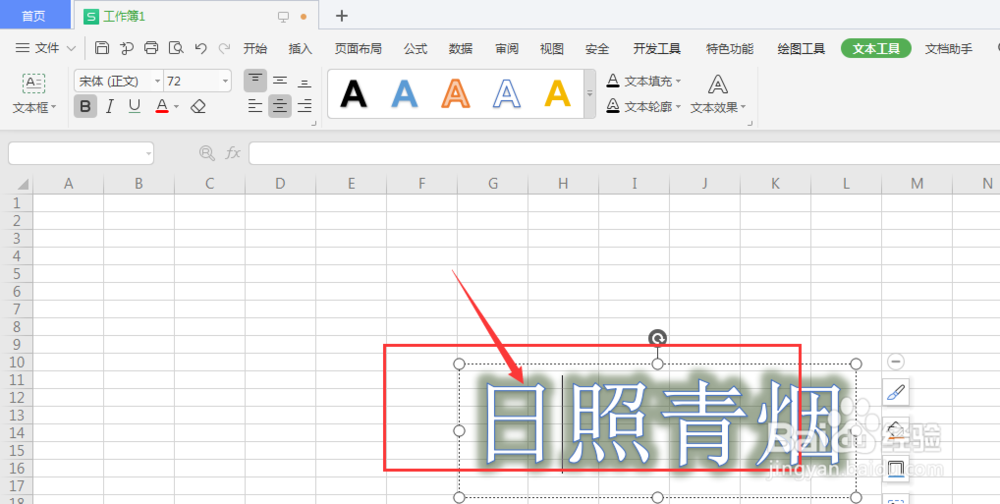Image resolution: width=1000 pixels, height=504 pixels.
Task: Apply the red font color button
Action: point(162,106)
